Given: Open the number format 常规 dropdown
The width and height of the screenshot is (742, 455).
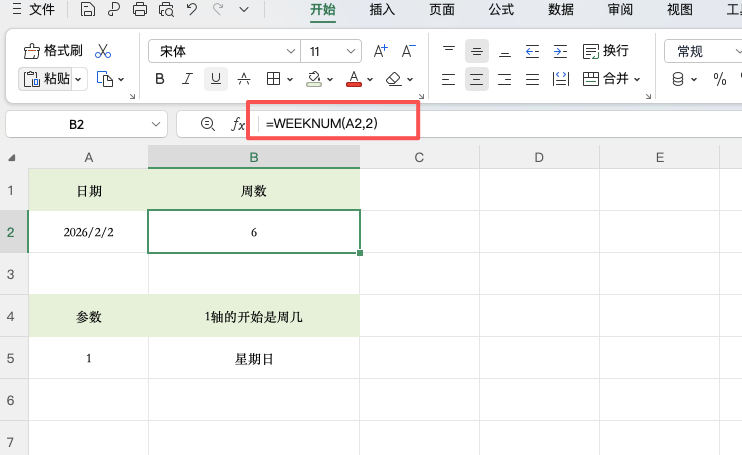Looking at the screenshot, I should coord(700,51).
